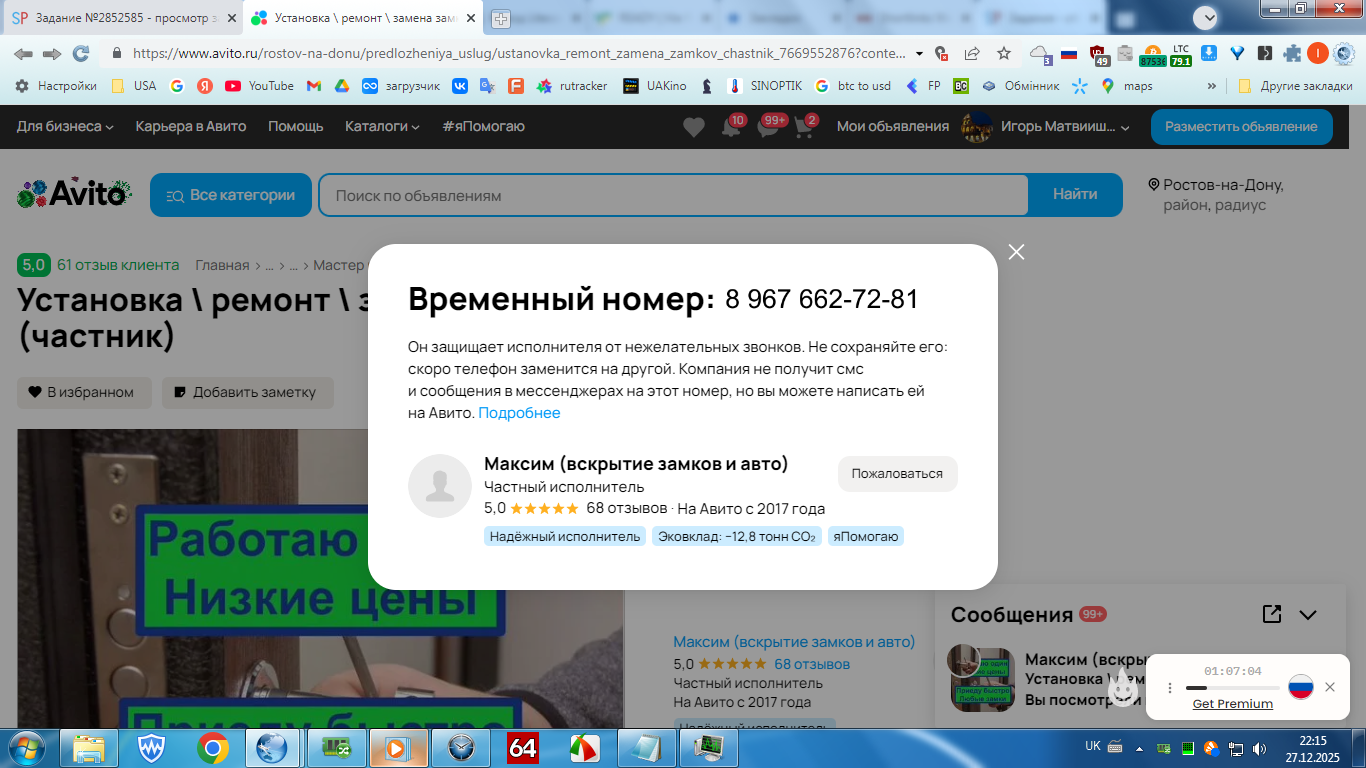Screen dimensions: 1366x768
Task: Open Google Drive bookmark icon
Action: pyautogui.click(x=341, y=86)
